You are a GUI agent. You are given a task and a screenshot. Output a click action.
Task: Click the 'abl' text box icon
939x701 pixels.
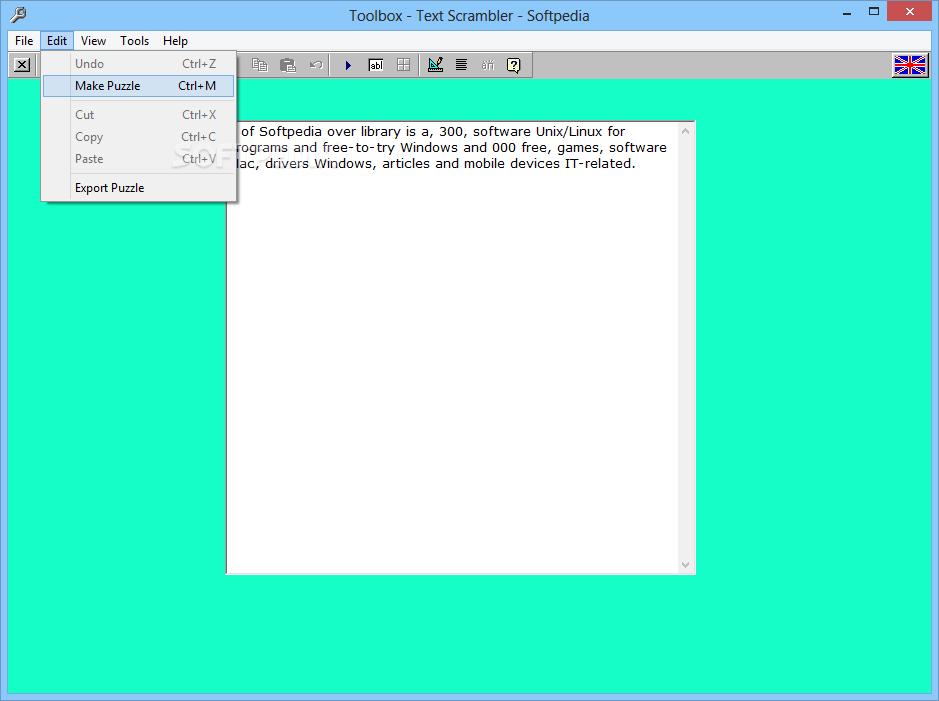pyautogui.click(x=375, y=65)
